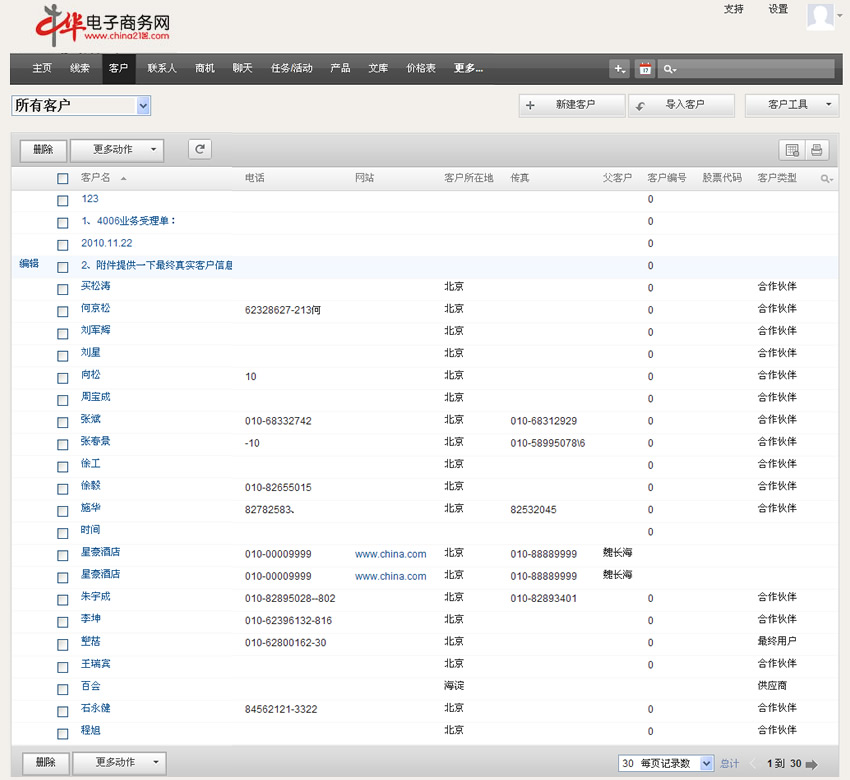
Task: Click the print list icon
Action: coord(817,150)
